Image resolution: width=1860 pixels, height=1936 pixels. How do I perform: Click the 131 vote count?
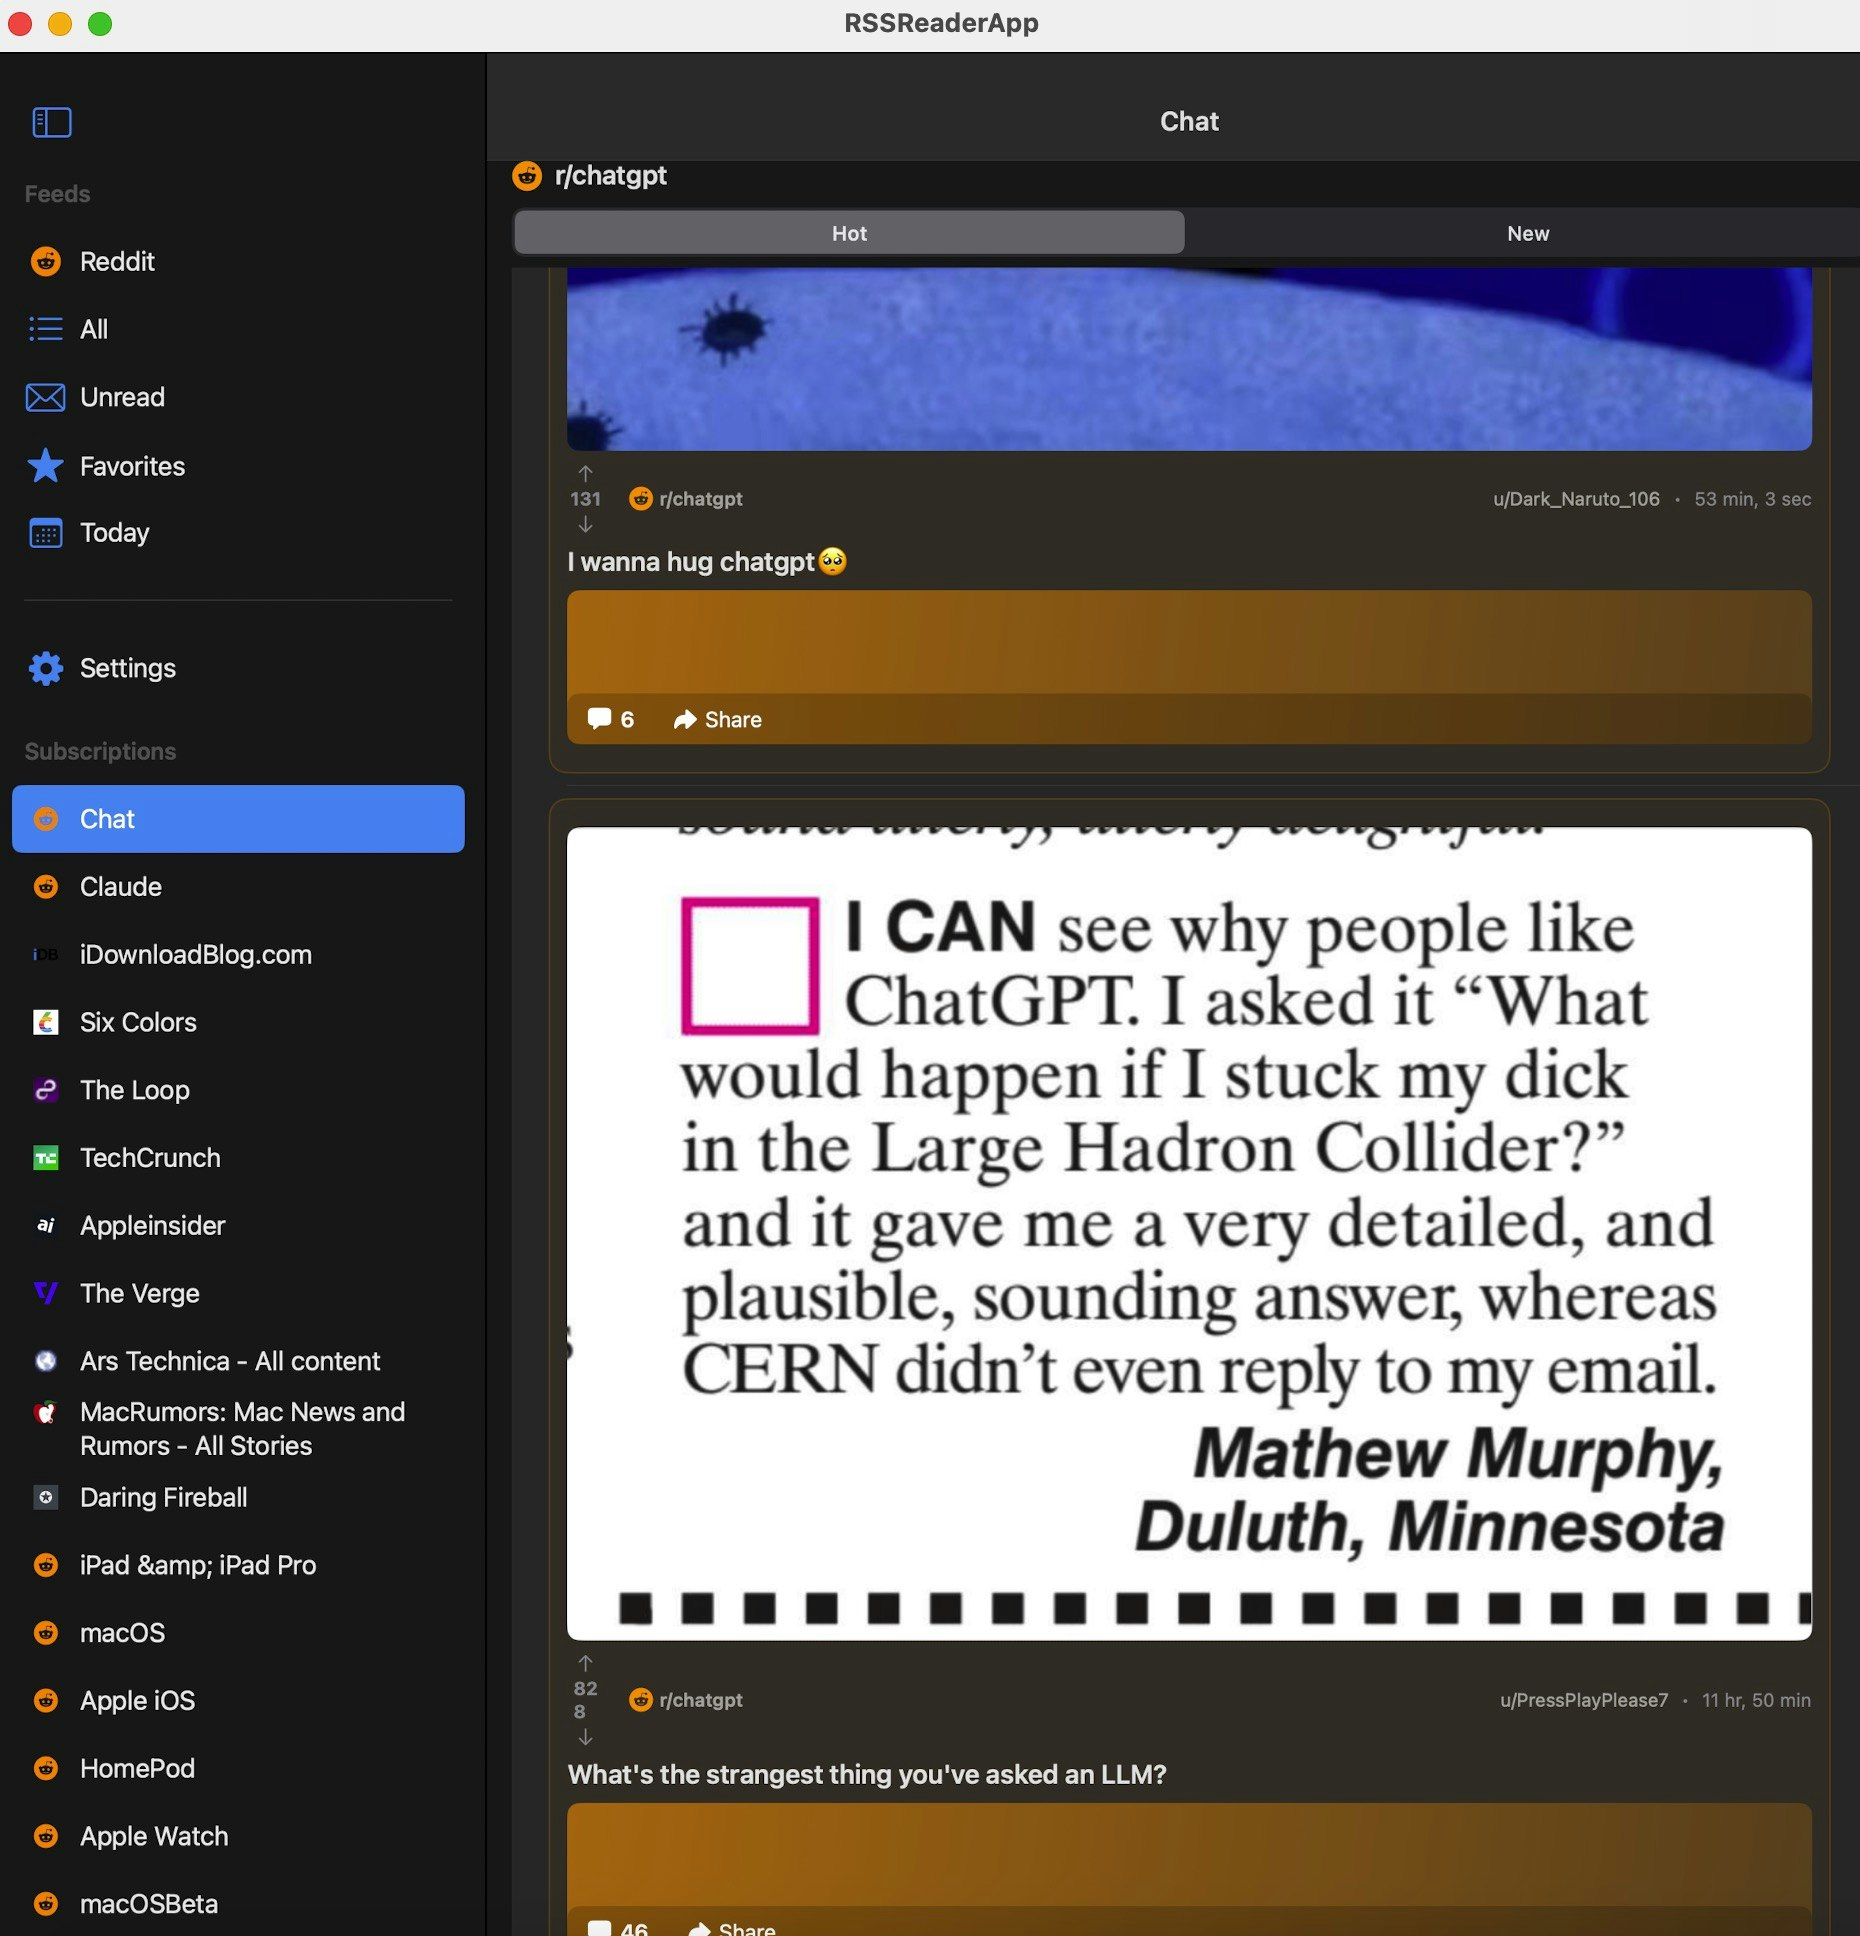pyautogui.click(x=585, y=499)
